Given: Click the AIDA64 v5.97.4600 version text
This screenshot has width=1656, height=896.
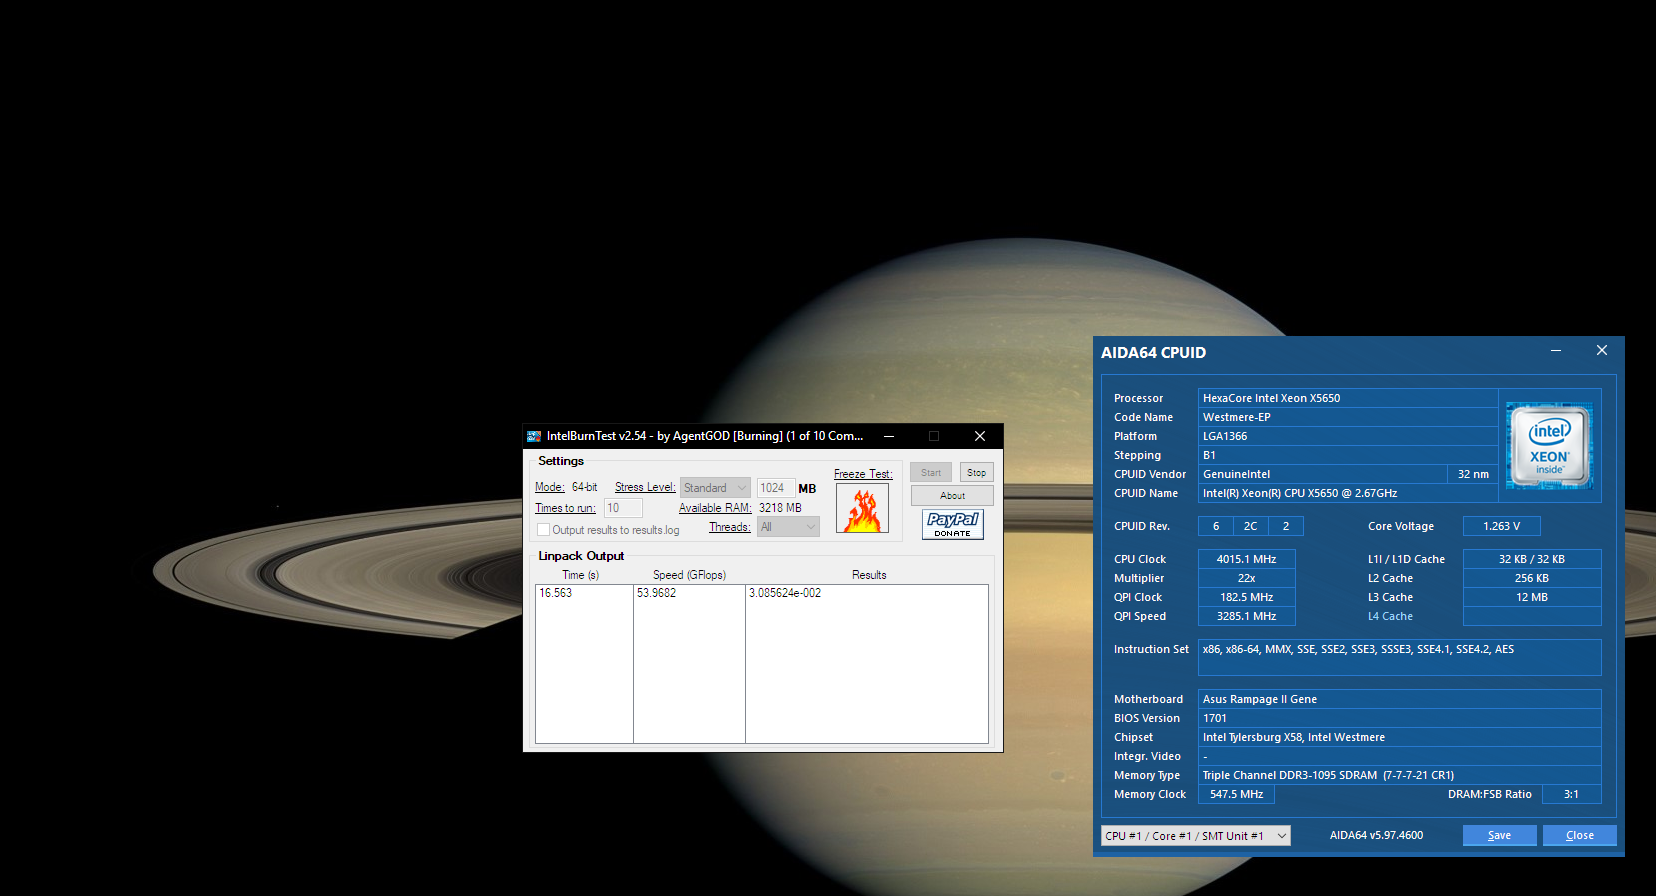Looking at the screenshot, I should pyautogui.click(x=1376, y=835).
